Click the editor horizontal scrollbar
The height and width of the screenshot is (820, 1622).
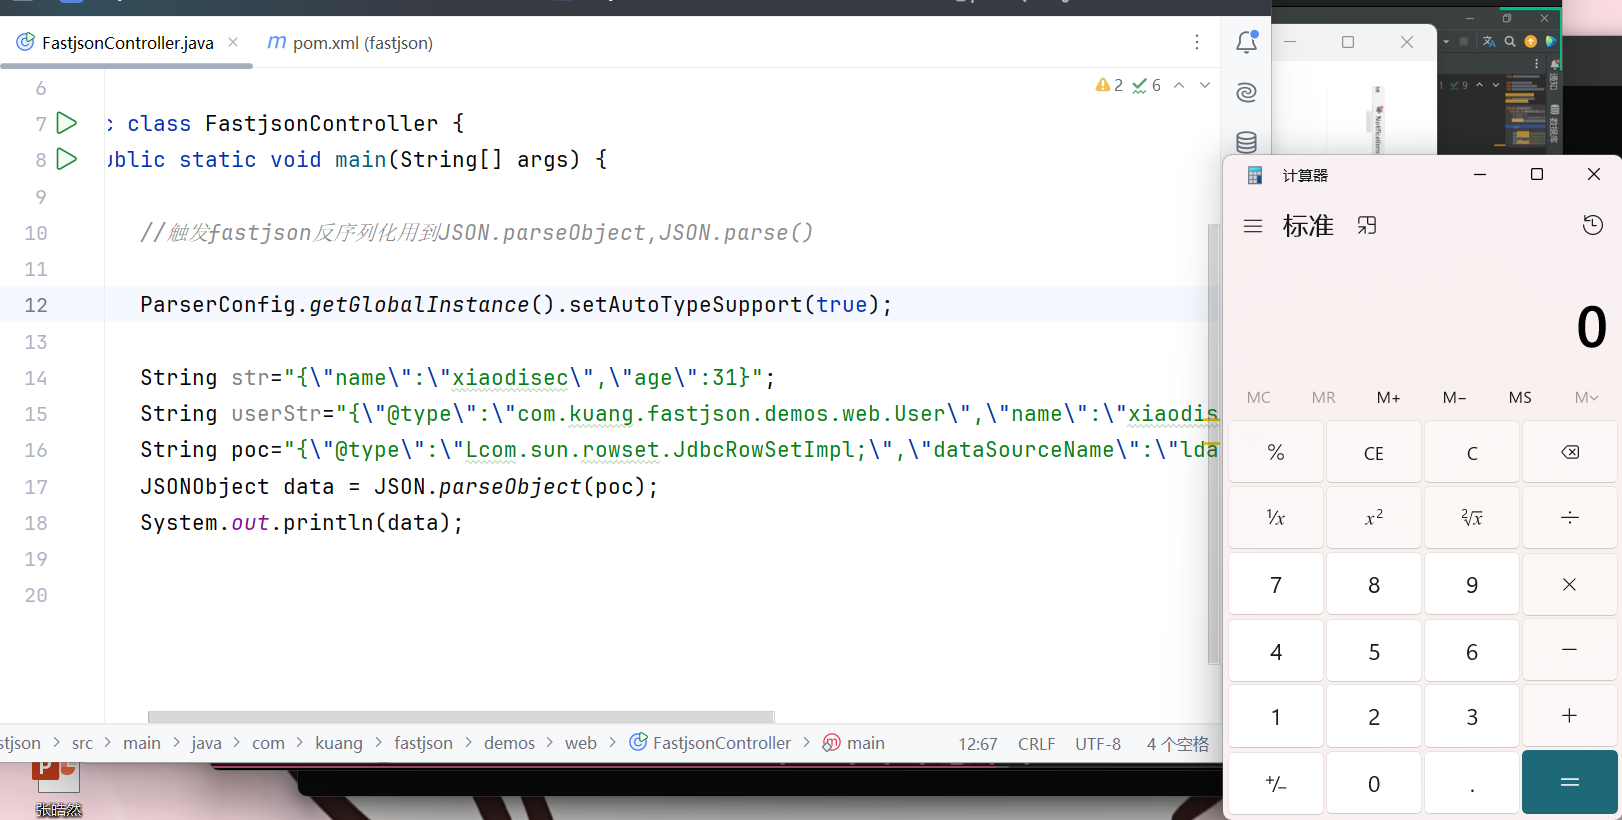pos(460,717)
